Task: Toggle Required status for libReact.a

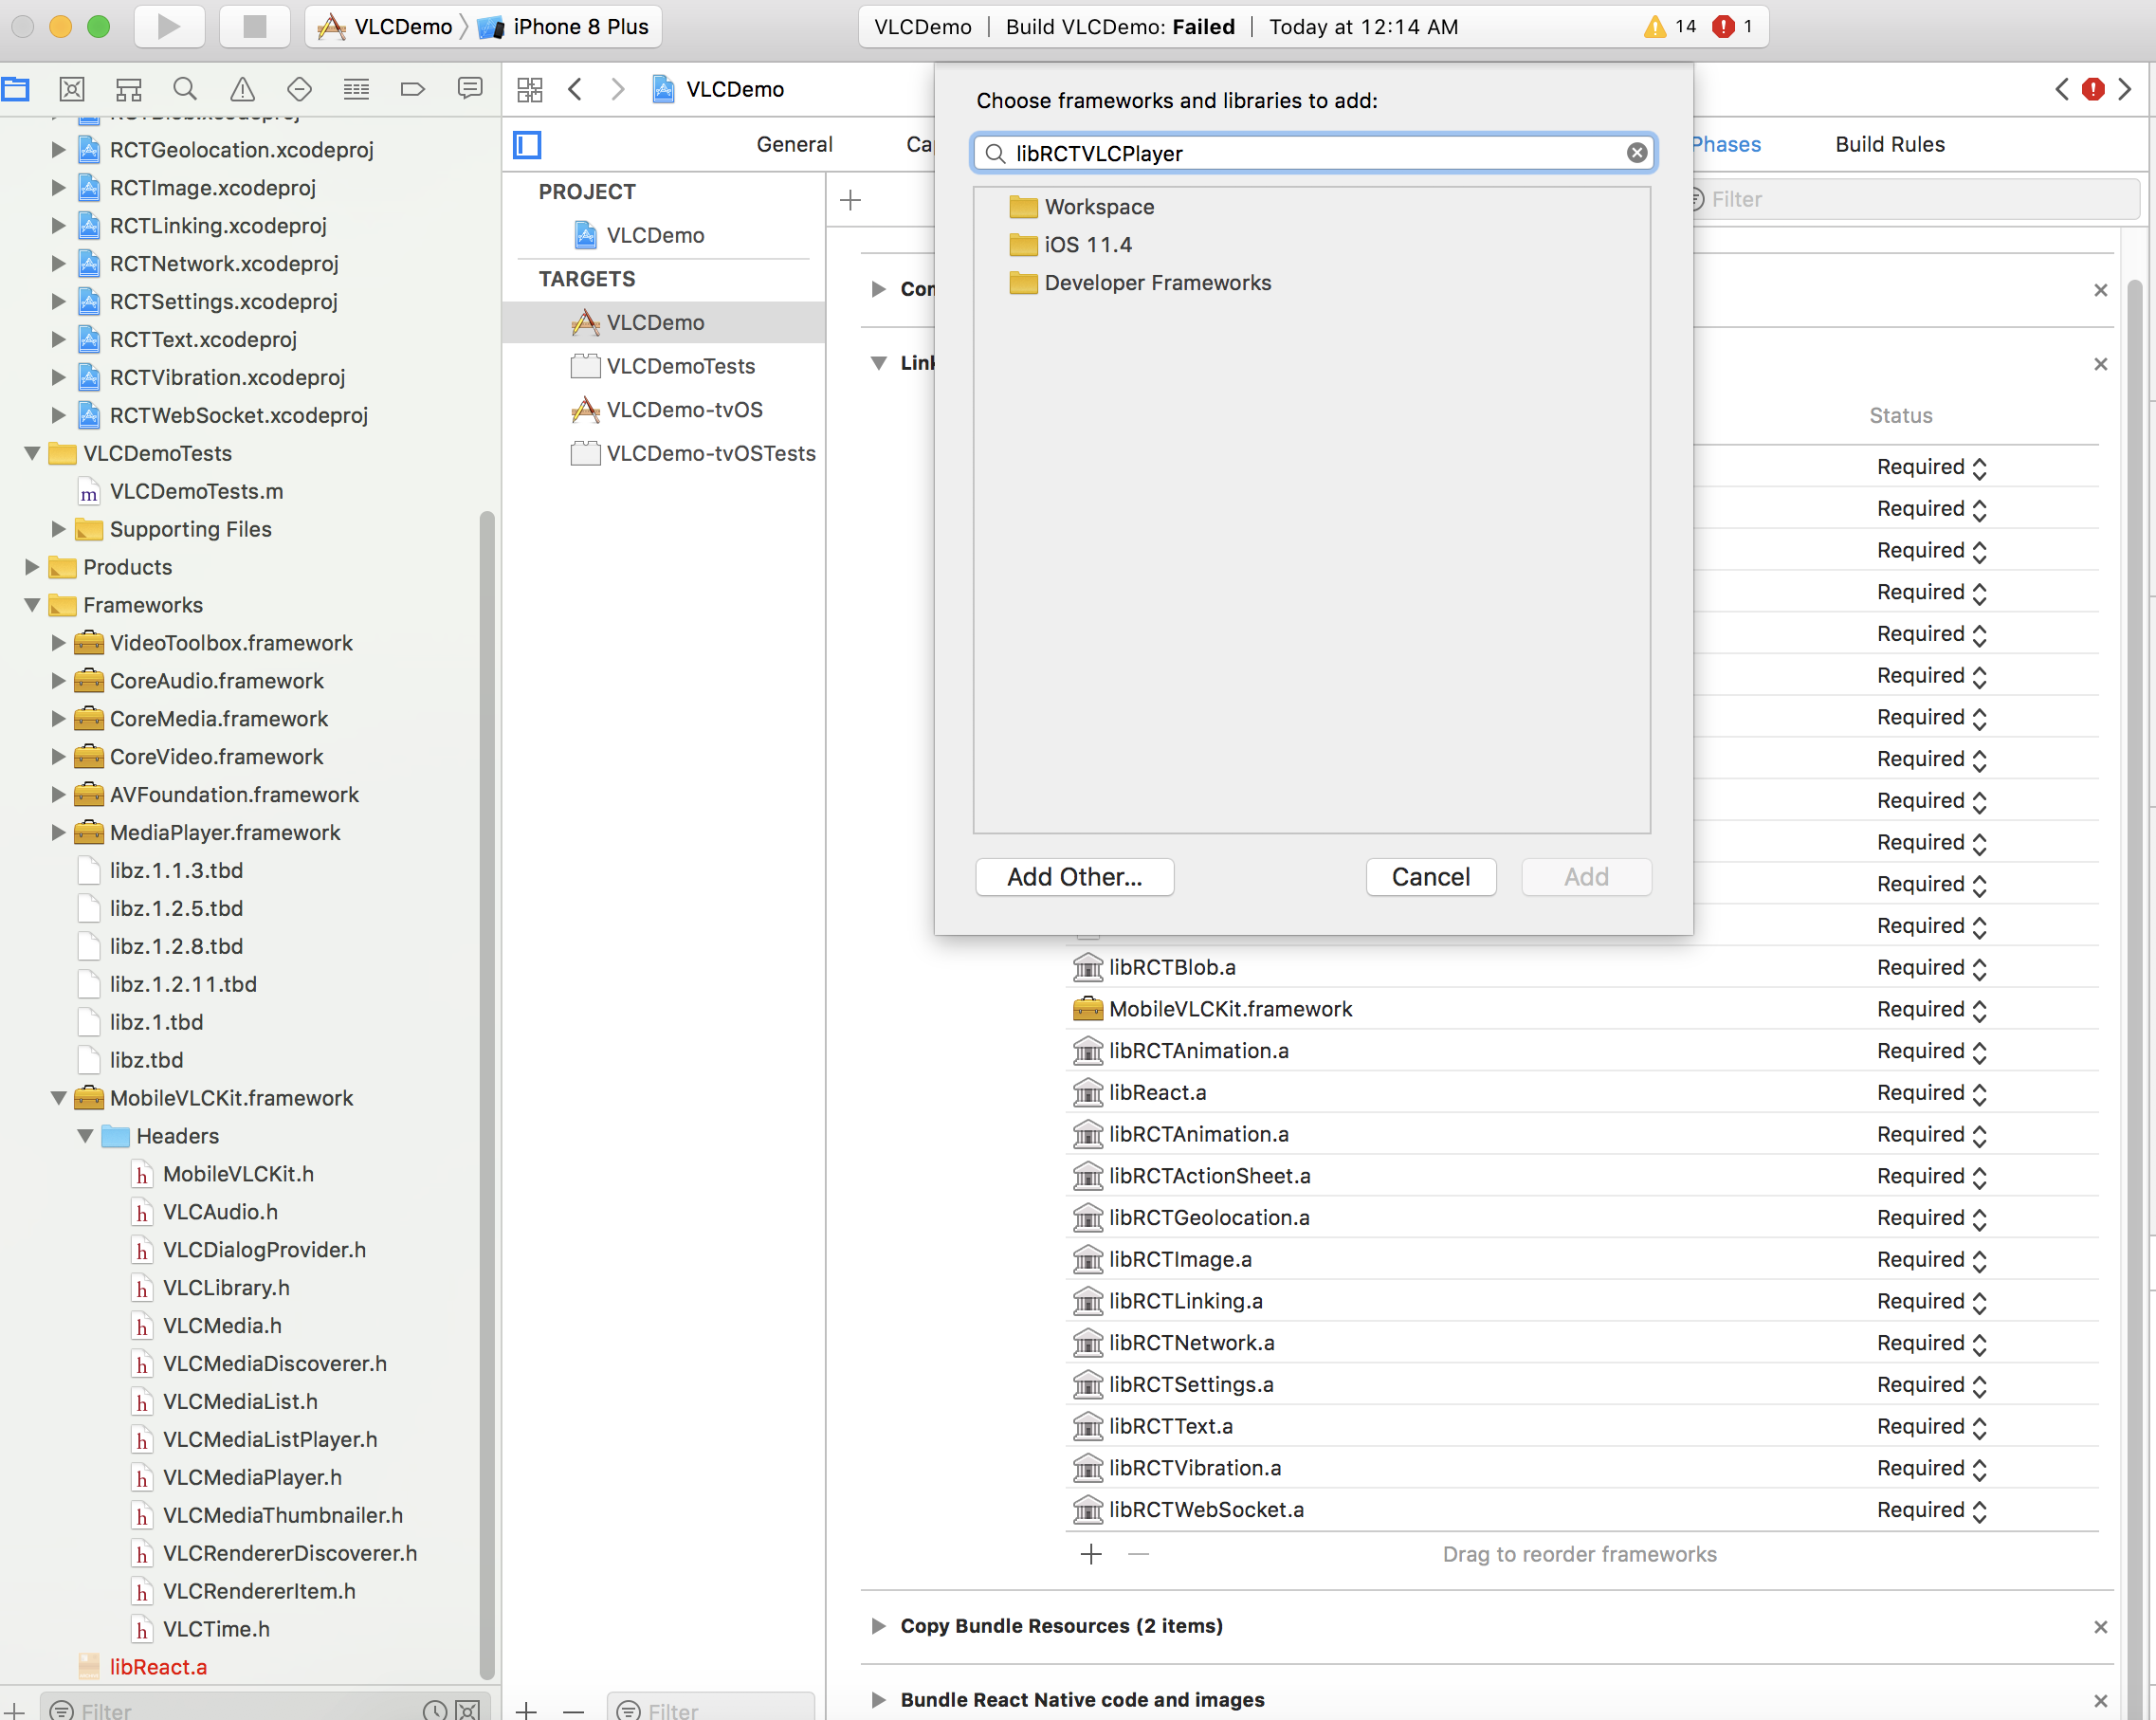Action: point(1979,1092)
